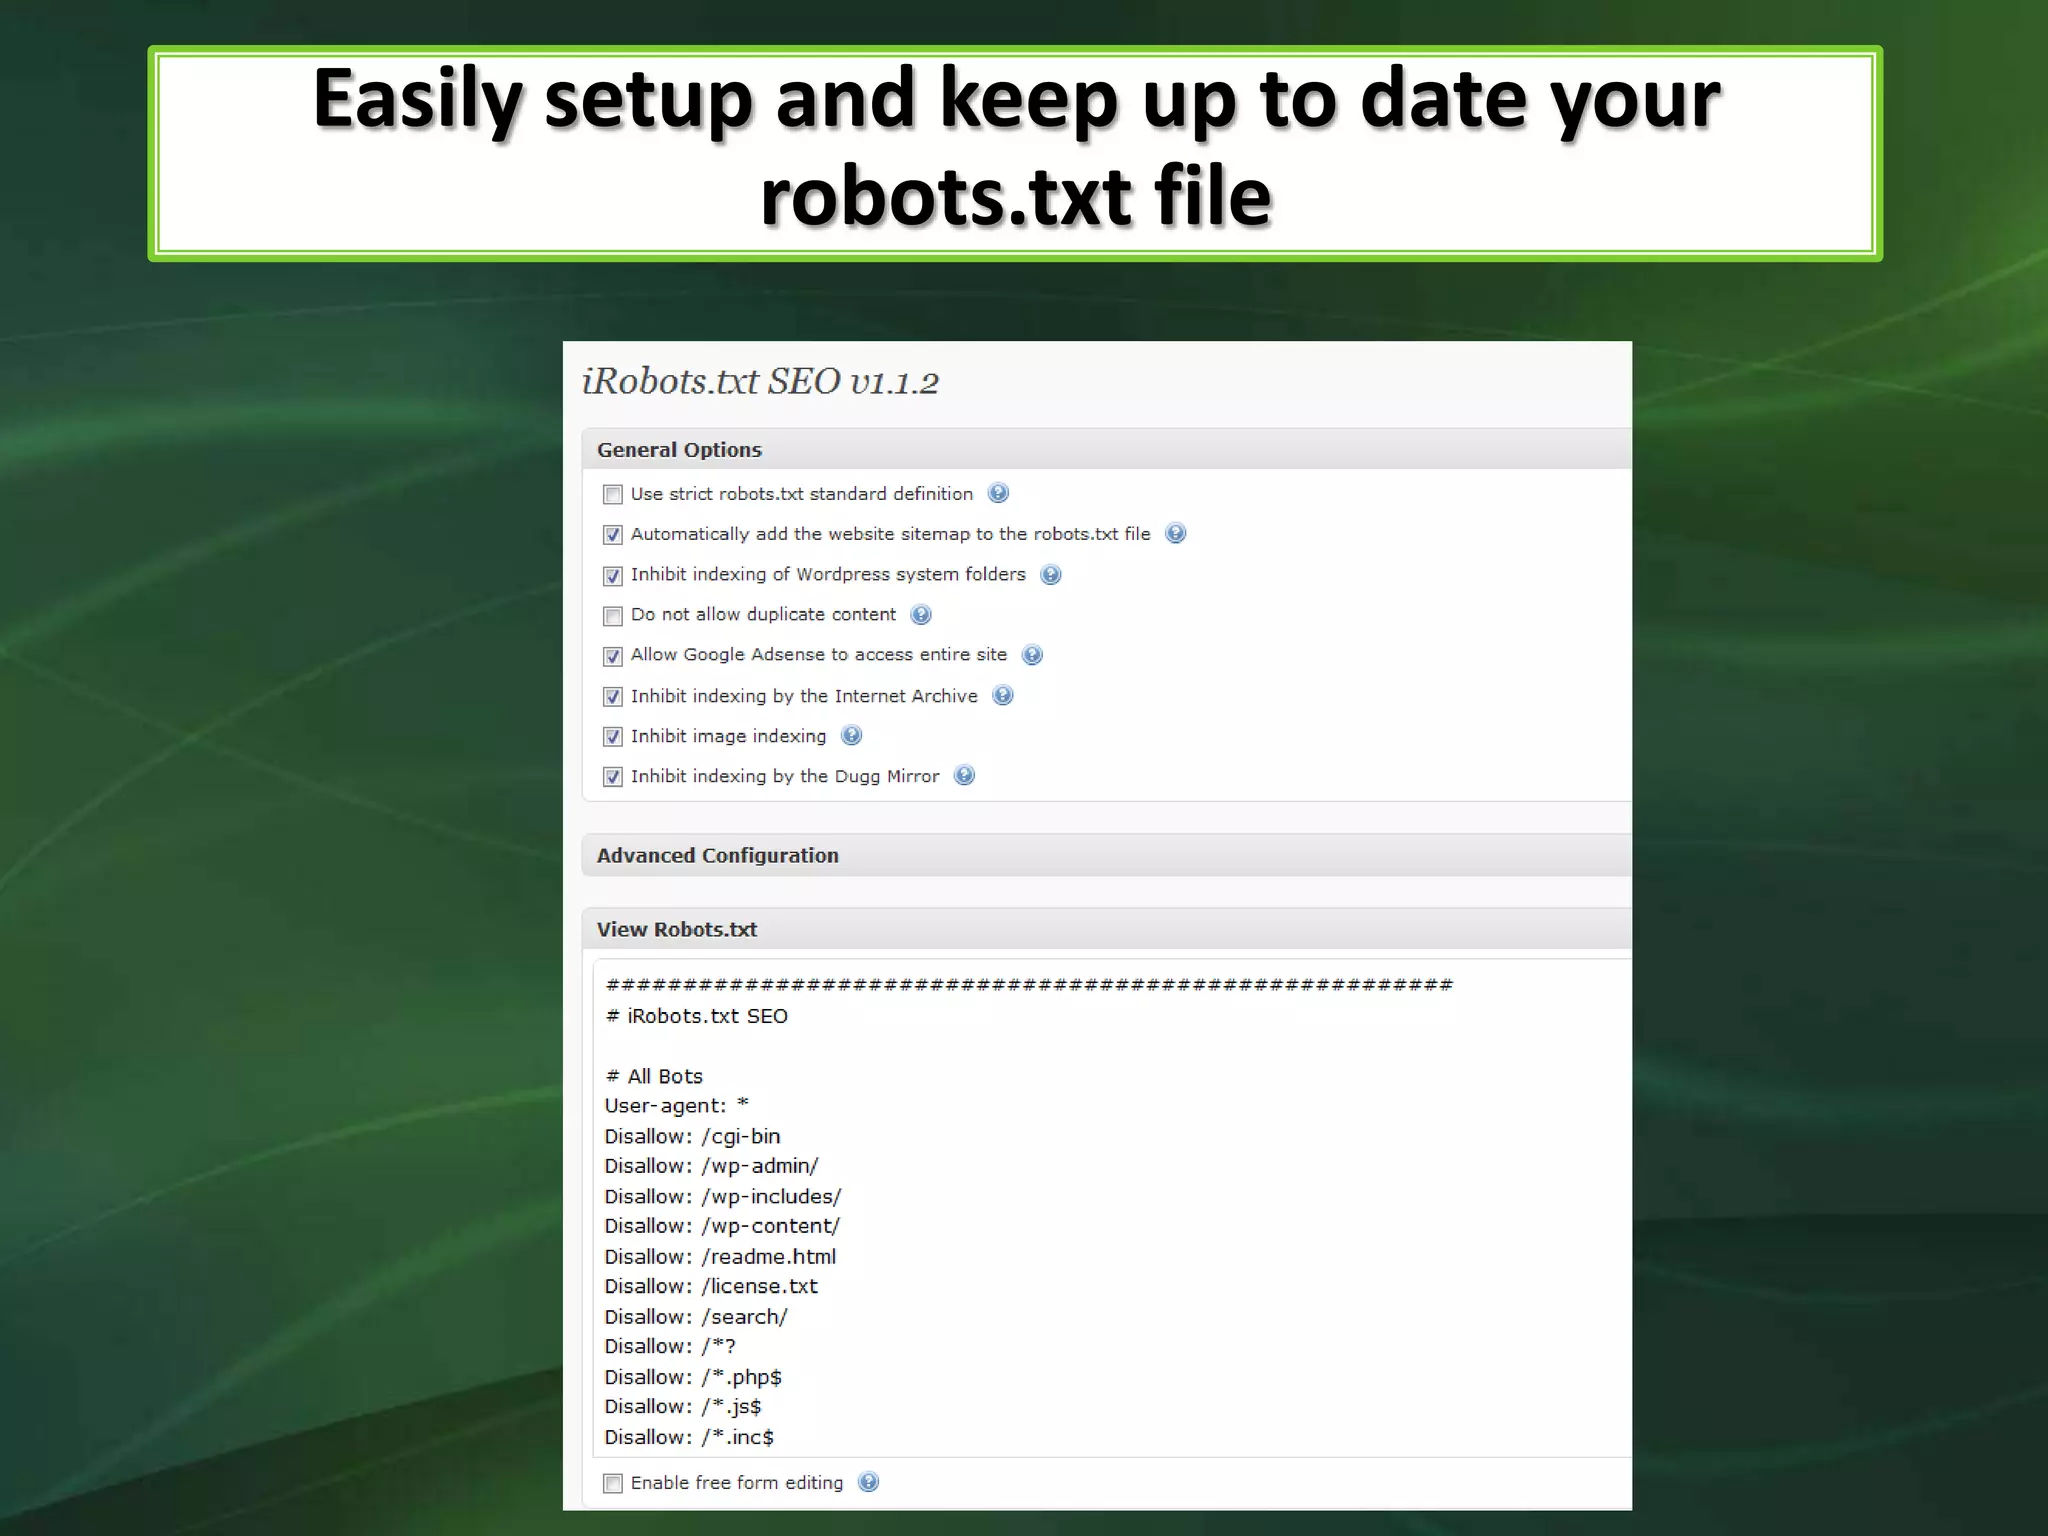Collapse the View Robots.txt section header
Image resolution: width=2048 pixels, height=1536 pixels.
[1107, 929]
